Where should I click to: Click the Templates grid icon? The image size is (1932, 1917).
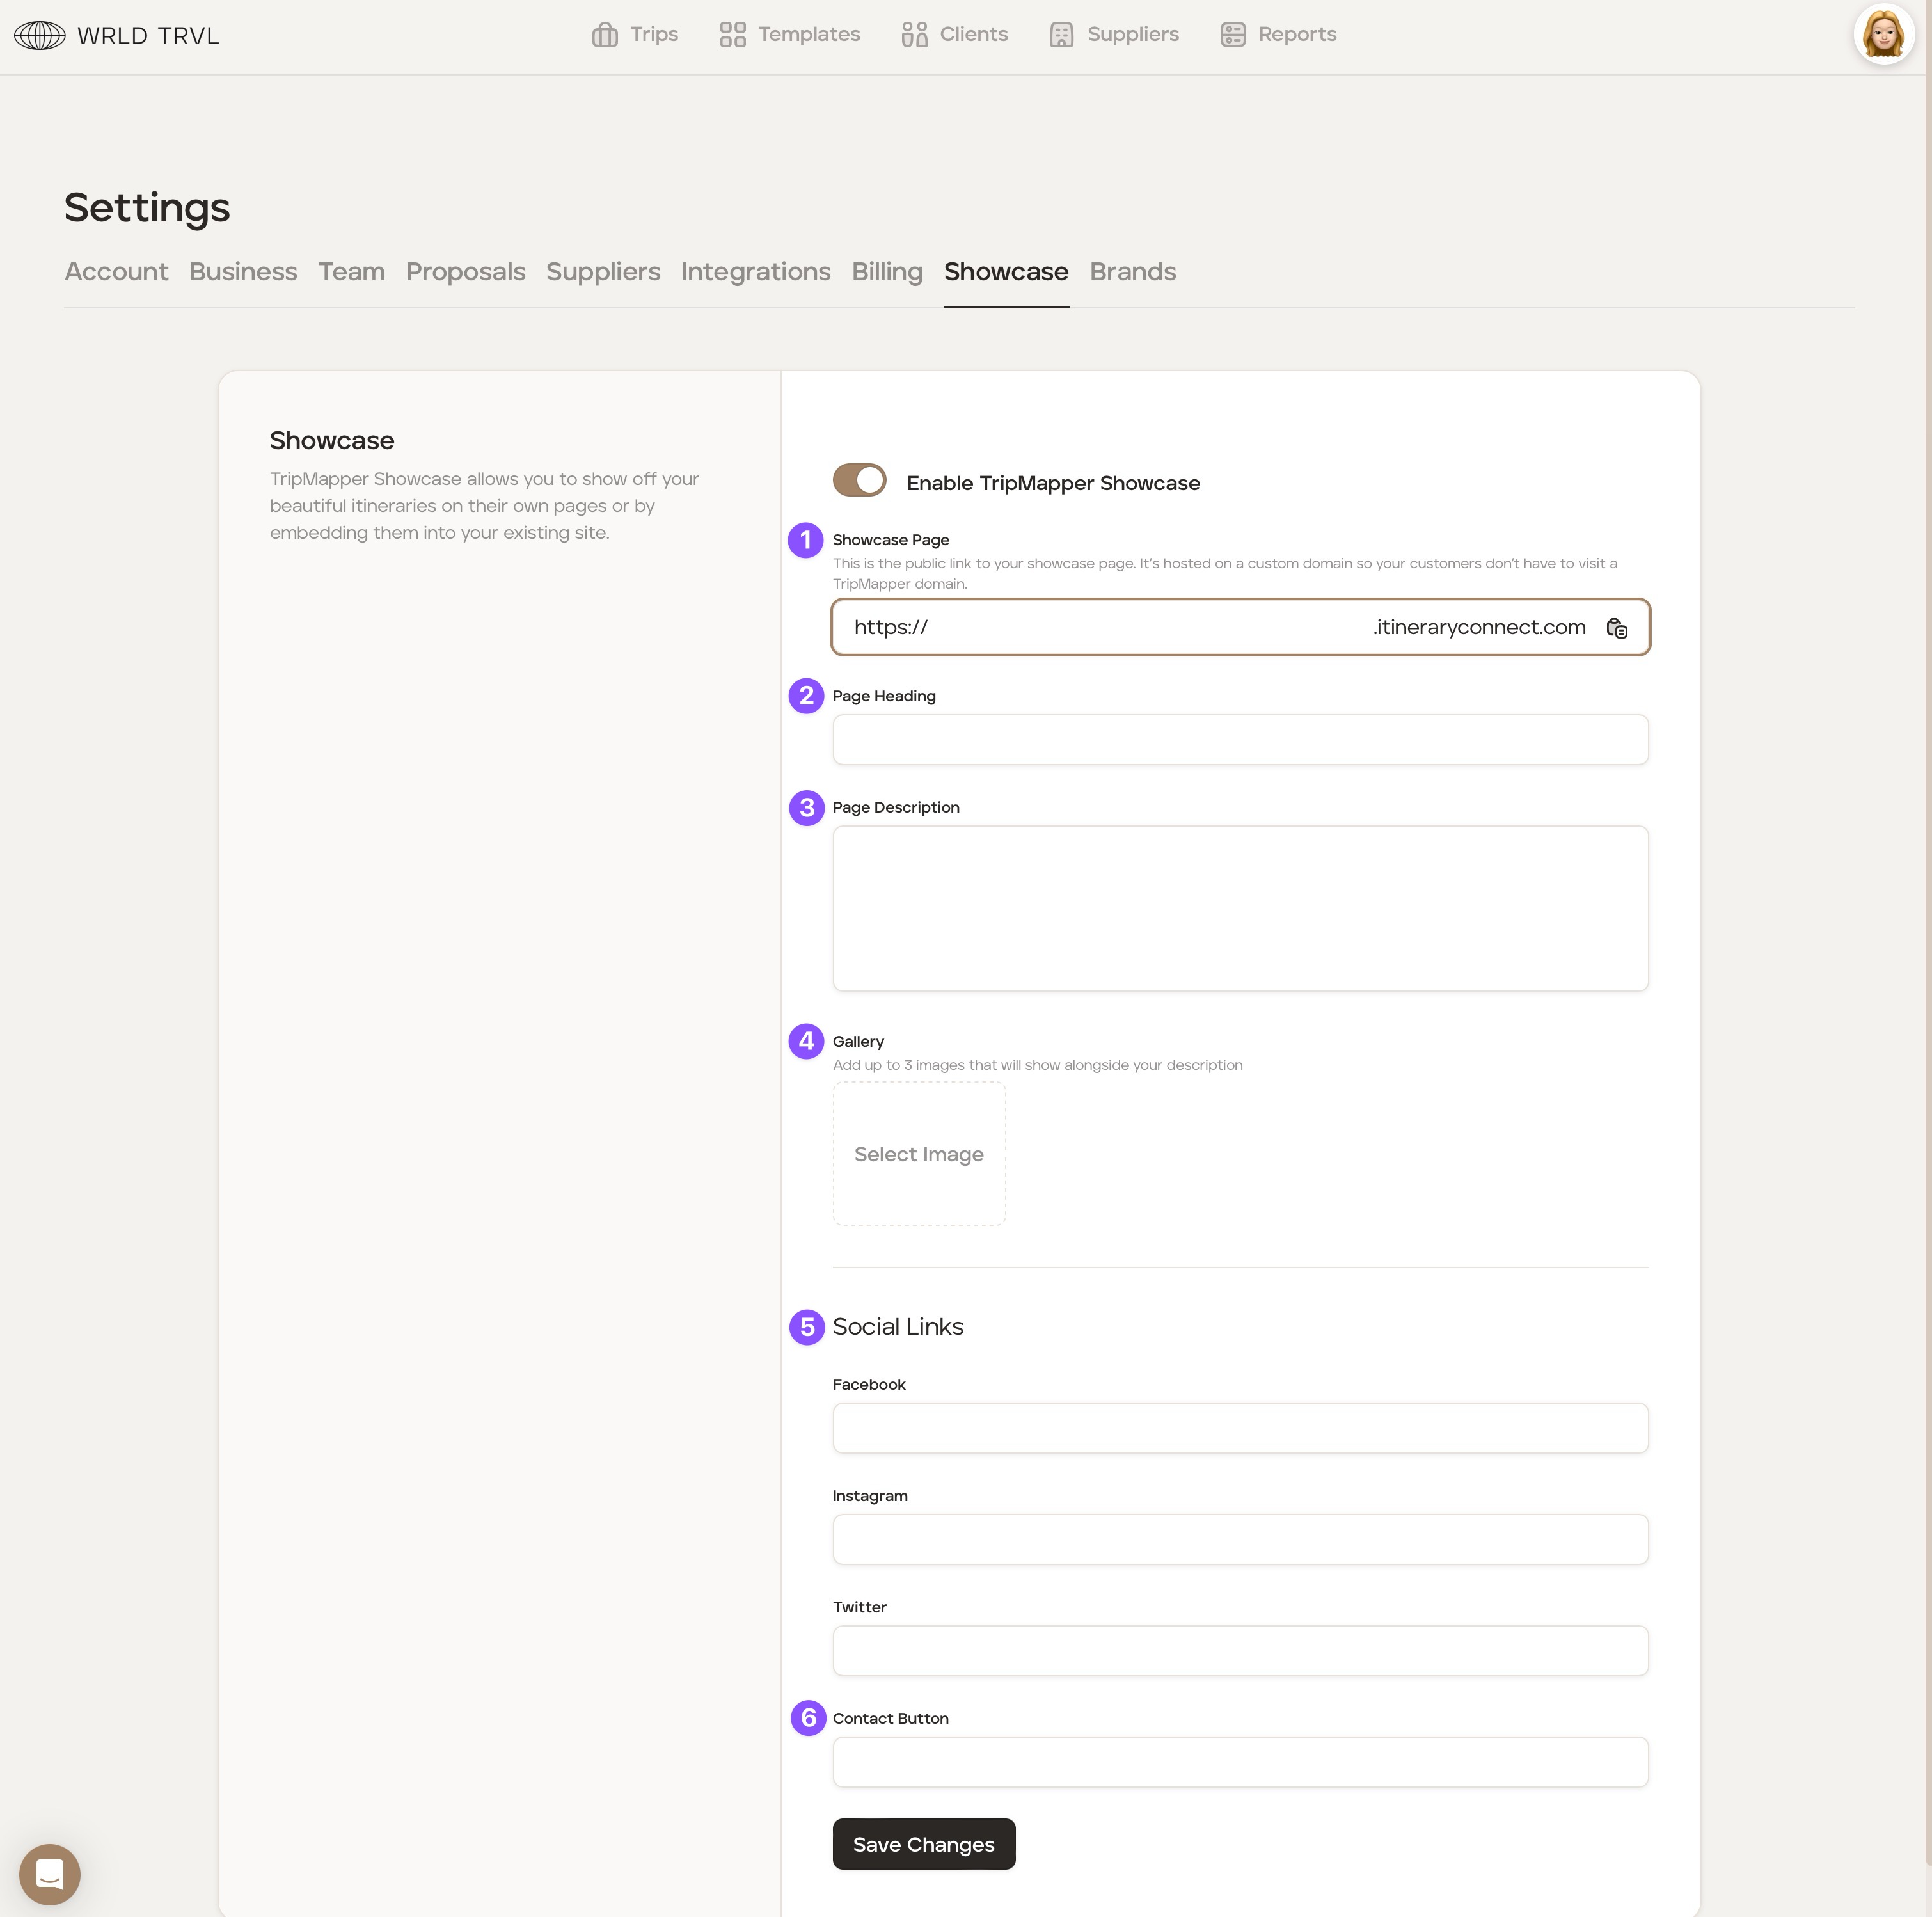pos(732,35)
